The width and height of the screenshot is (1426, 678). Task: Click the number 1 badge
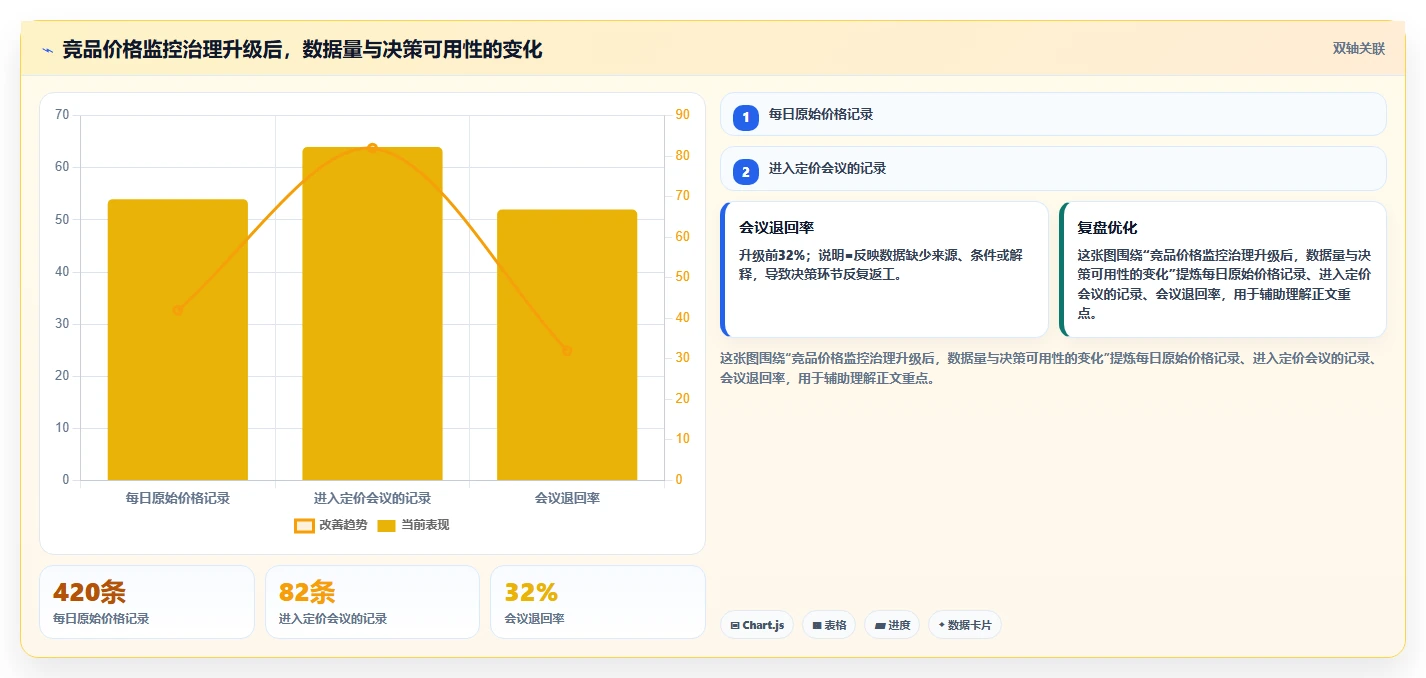[x=745, y=118]
